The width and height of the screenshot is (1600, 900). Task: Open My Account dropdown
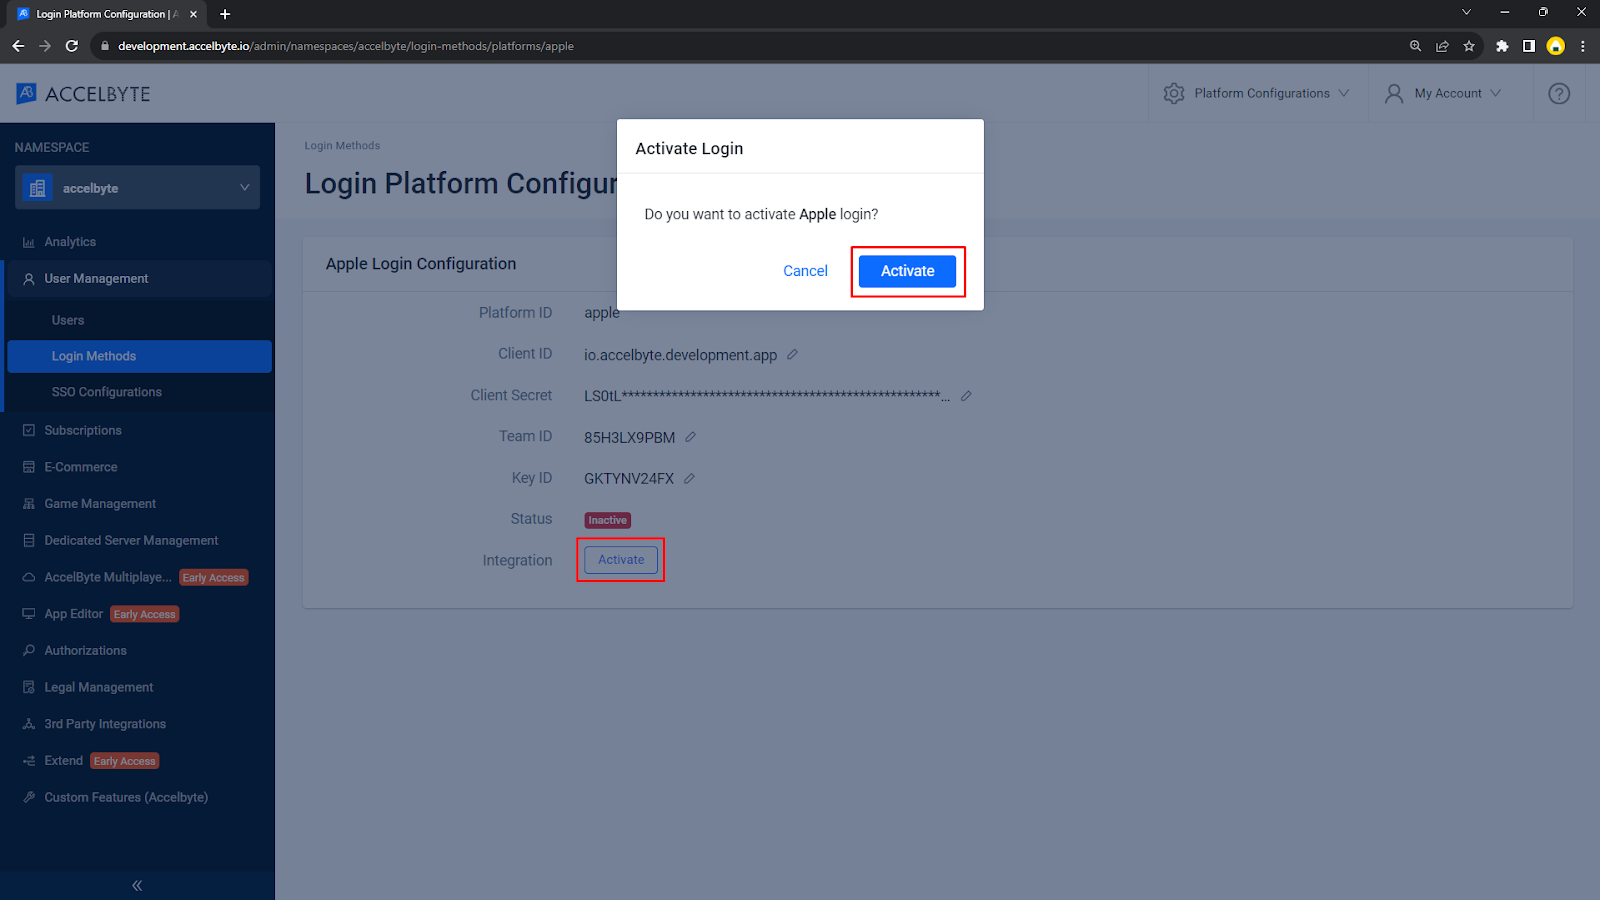(1443, 93)
